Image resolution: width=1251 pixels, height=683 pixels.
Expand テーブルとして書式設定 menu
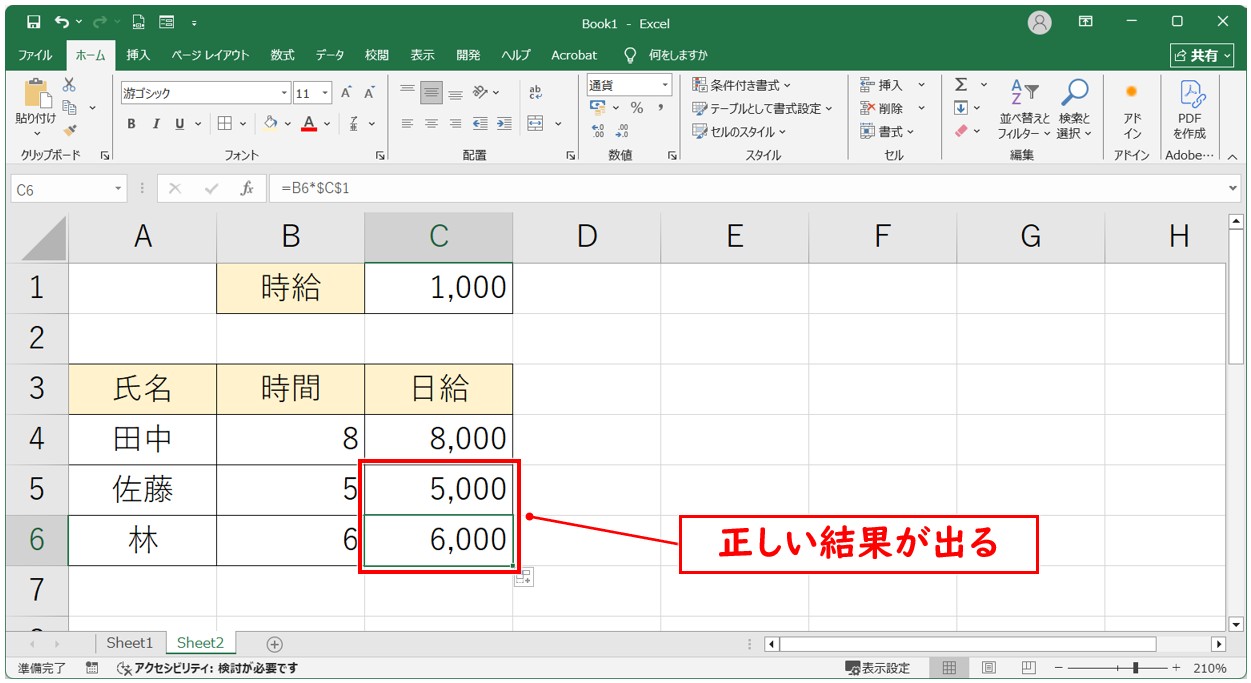coord(763,108)
